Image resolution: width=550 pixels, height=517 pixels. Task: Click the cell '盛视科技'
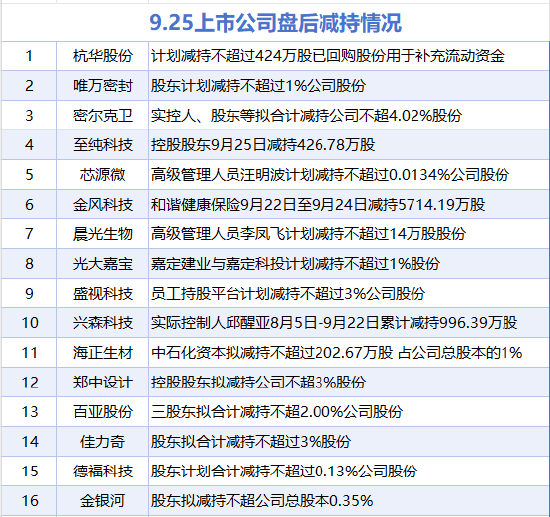tap(102, 294)
